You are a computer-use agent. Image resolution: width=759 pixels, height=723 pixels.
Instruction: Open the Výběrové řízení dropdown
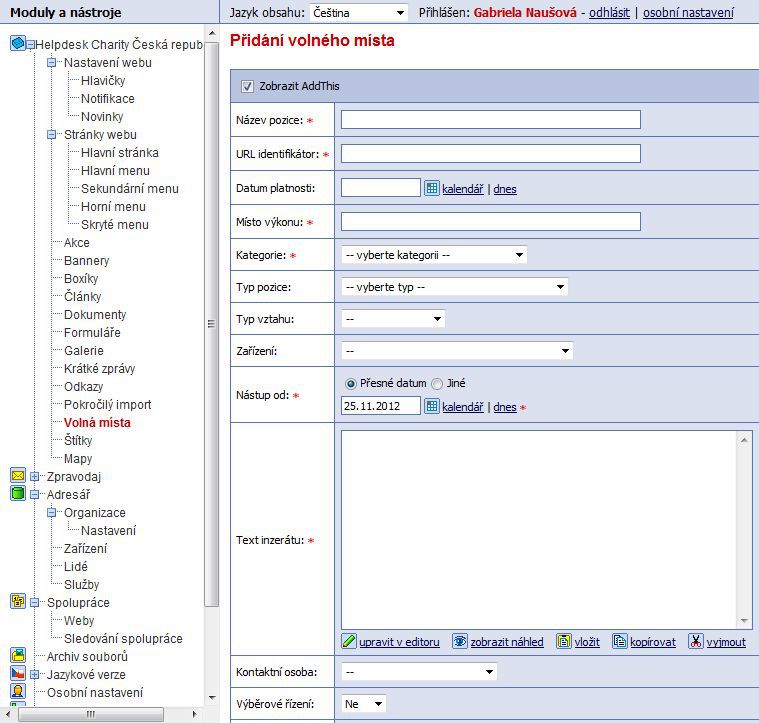(364, 704)
